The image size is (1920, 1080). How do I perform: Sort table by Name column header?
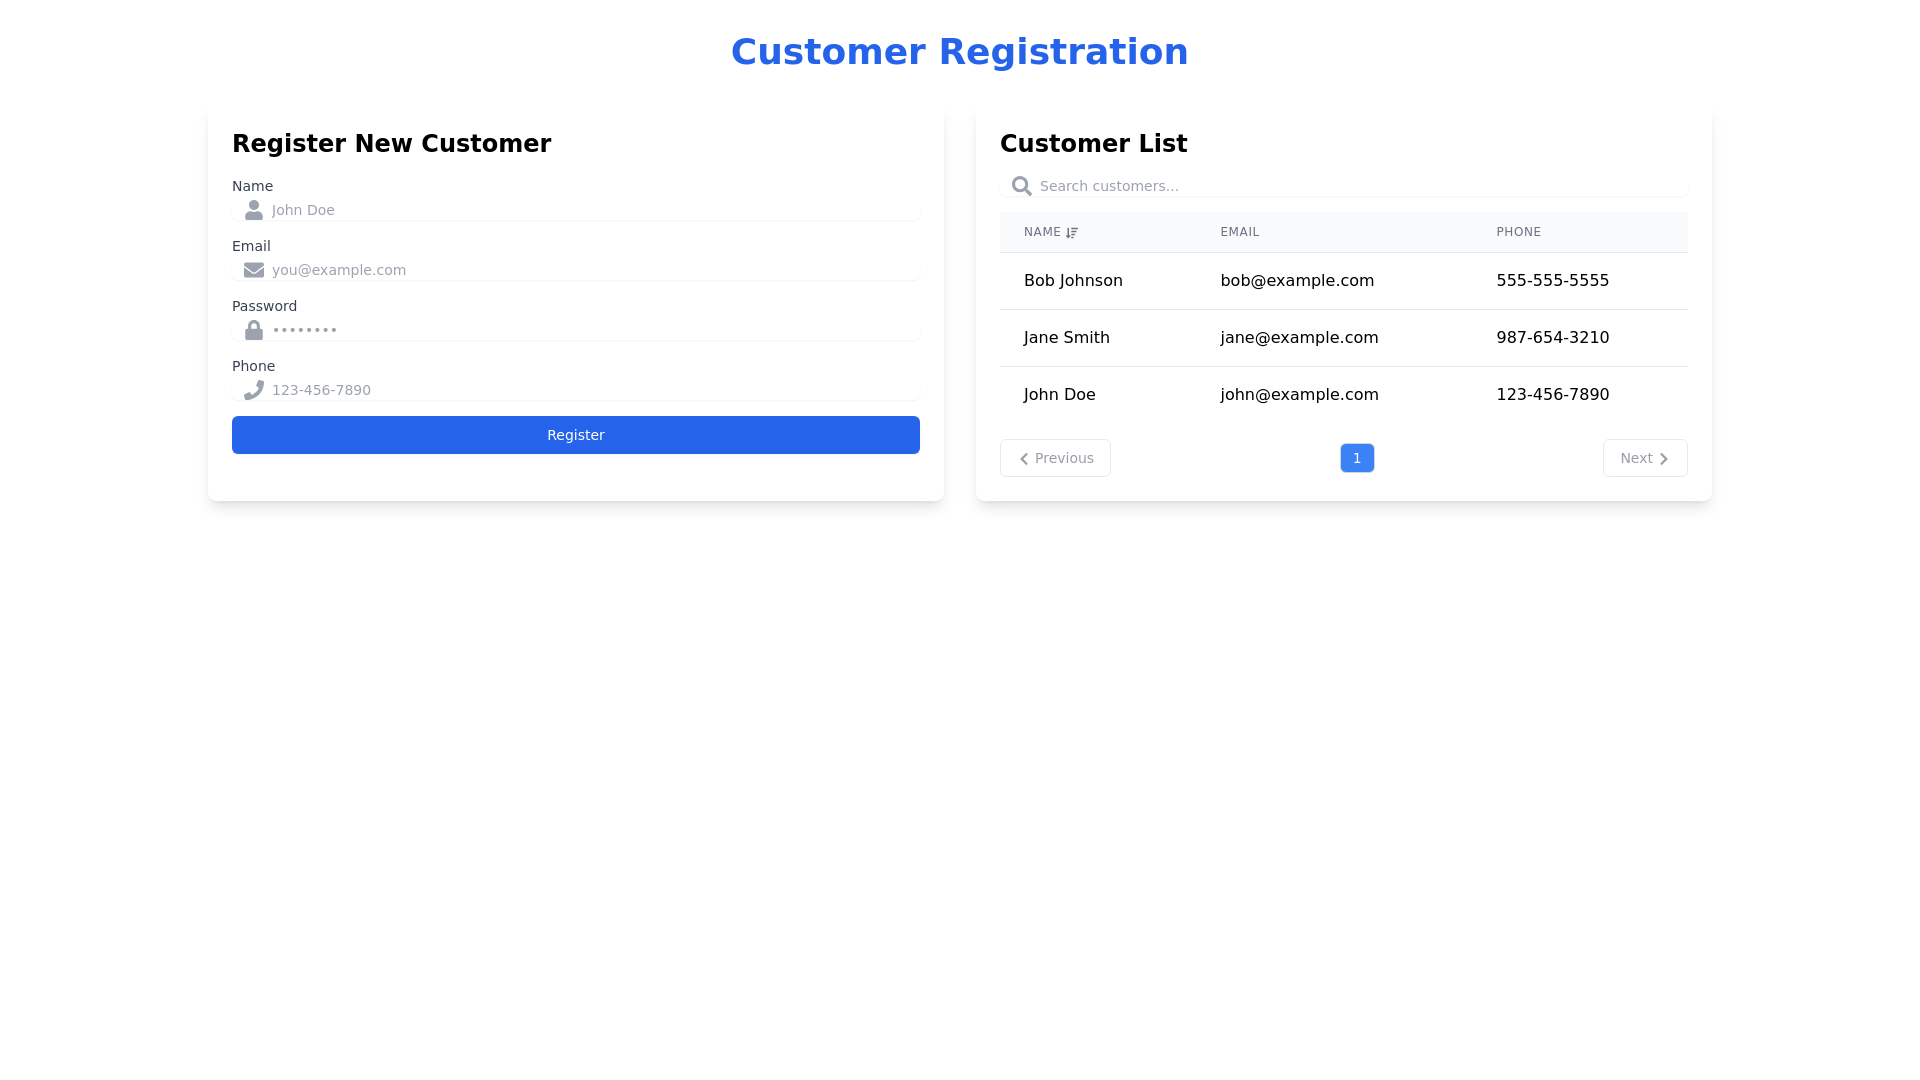1042,232
